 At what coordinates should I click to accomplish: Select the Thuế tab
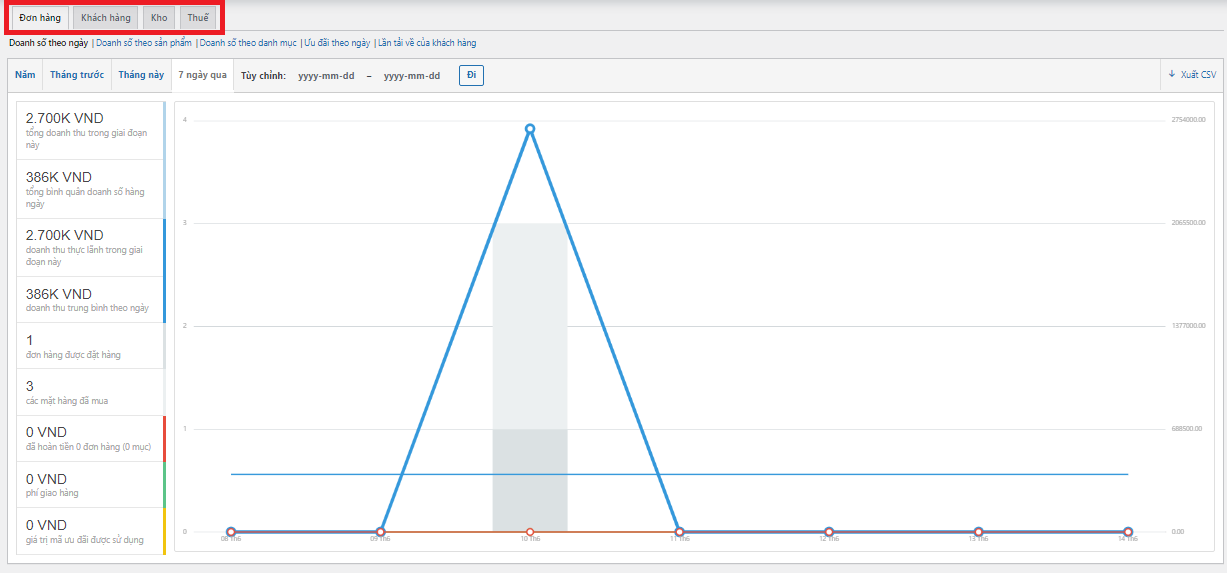click(198, 18)
